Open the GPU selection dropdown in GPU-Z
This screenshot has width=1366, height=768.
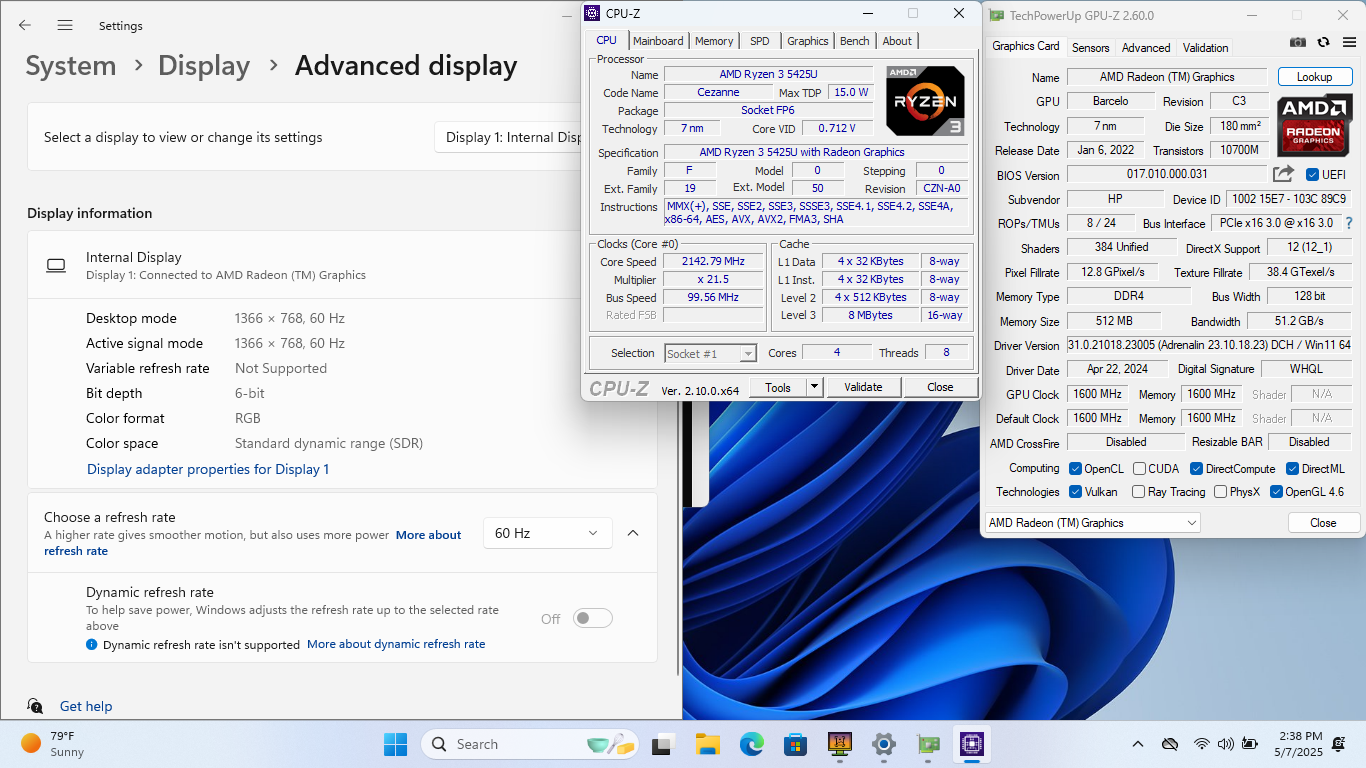[1092, 522]
